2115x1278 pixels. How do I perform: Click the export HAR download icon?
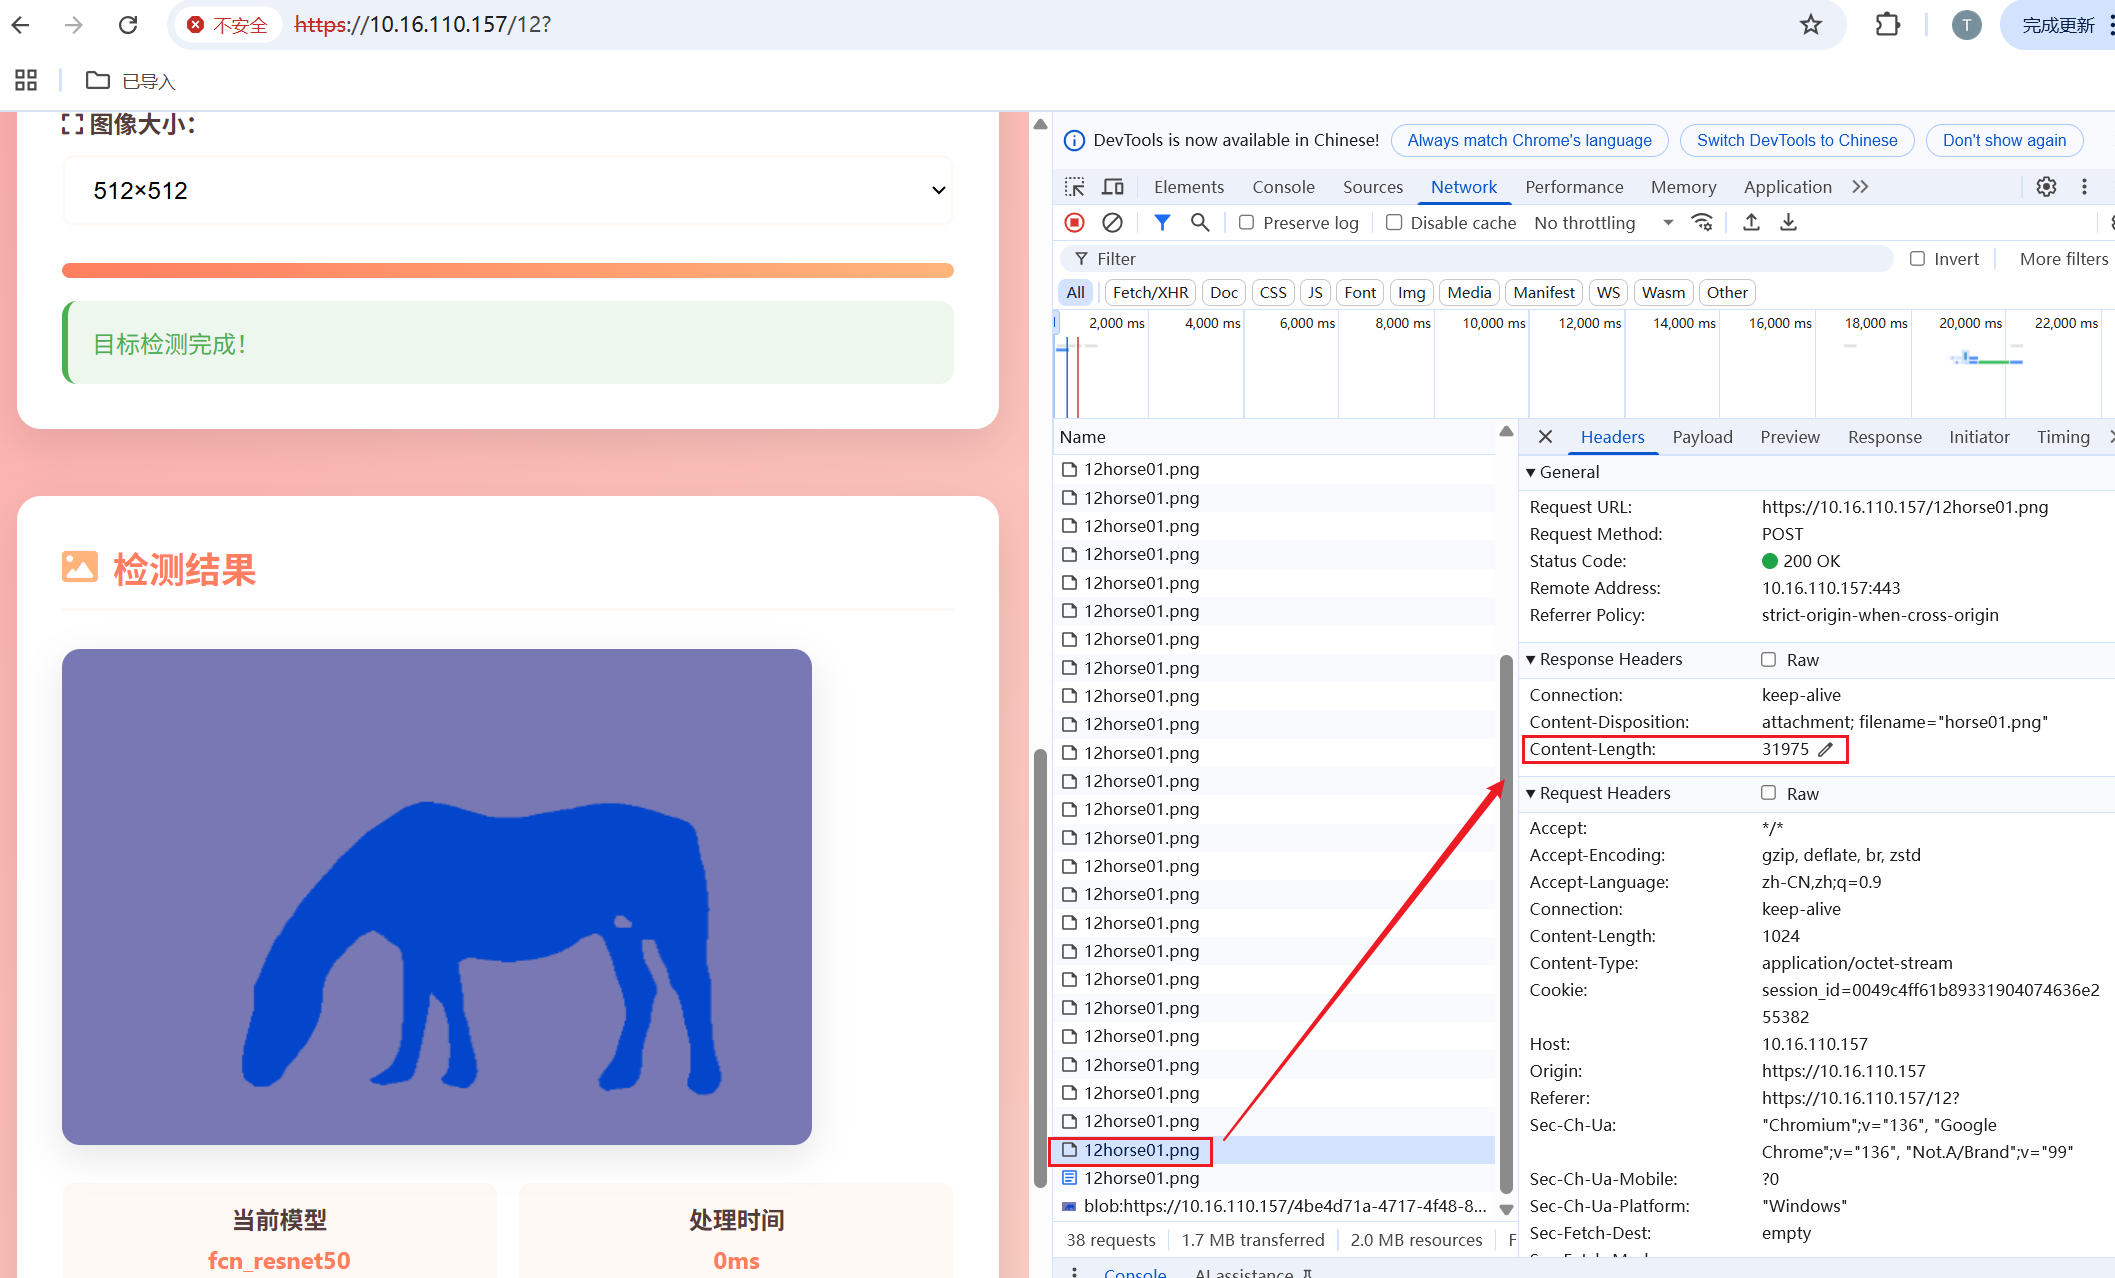pyautogui.click(x=1789, y=223)
